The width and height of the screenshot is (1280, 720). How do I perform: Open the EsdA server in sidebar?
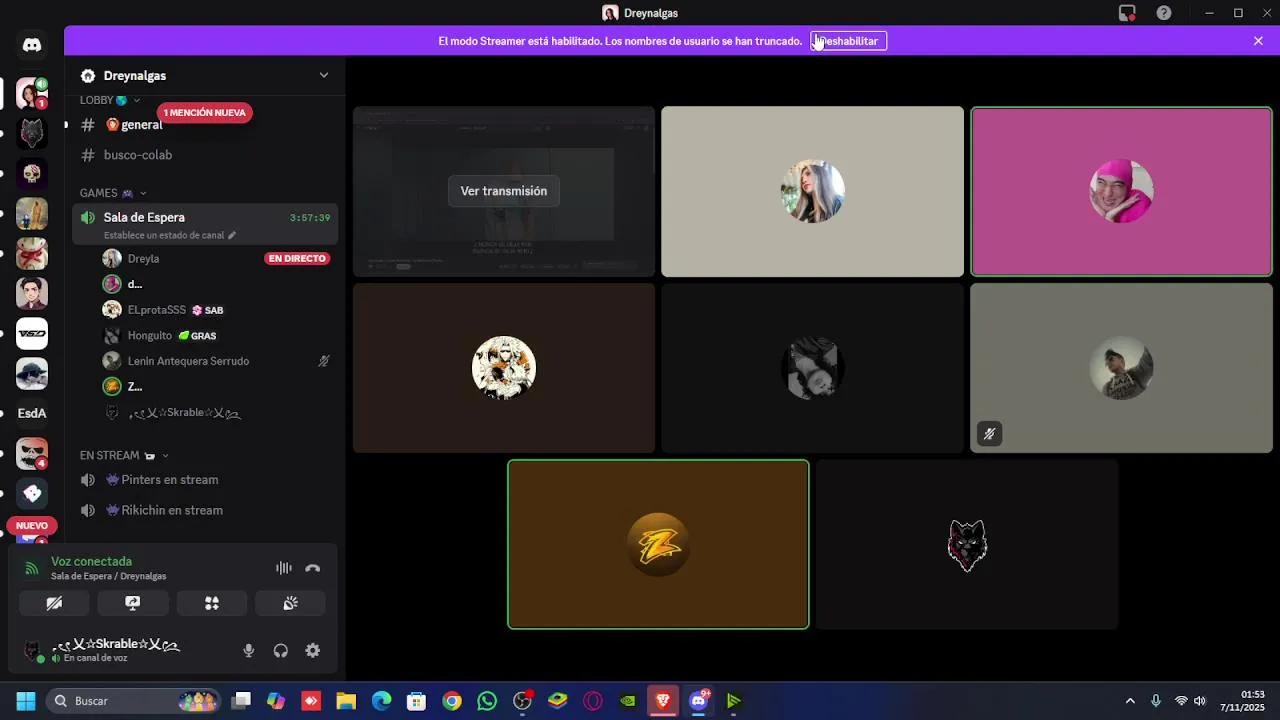32,413
